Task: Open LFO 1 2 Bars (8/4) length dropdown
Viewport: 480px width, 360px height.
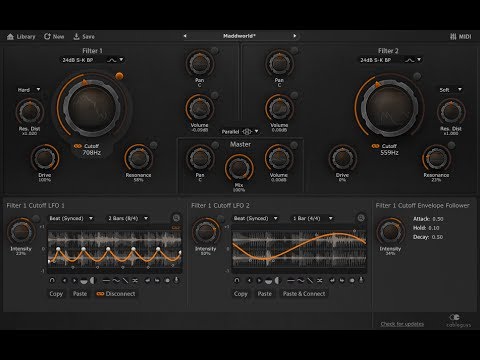Action: click(128, 218)
